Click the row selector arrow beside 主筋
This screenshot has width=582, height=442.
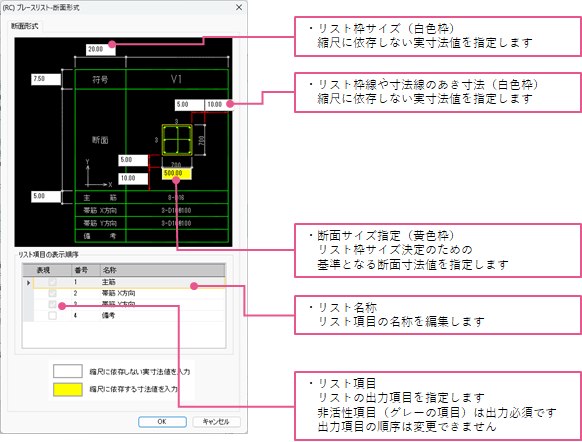(x=28, y=282)
